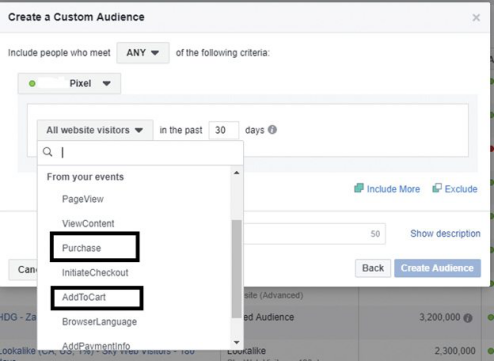The width and height of the screenshot is (494, 361).
Task: Select the ViewContent event
Action: 88,223
